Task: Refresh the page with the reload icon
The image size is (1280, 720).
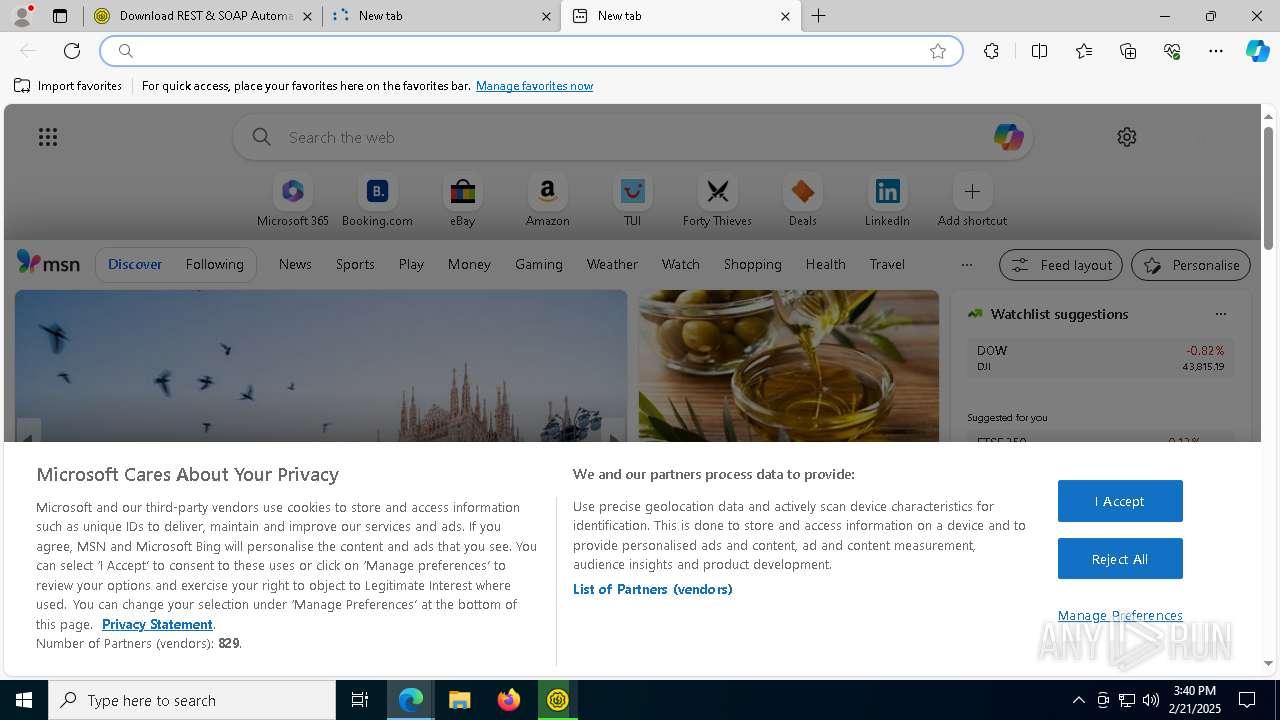Action: pos(72,51)
